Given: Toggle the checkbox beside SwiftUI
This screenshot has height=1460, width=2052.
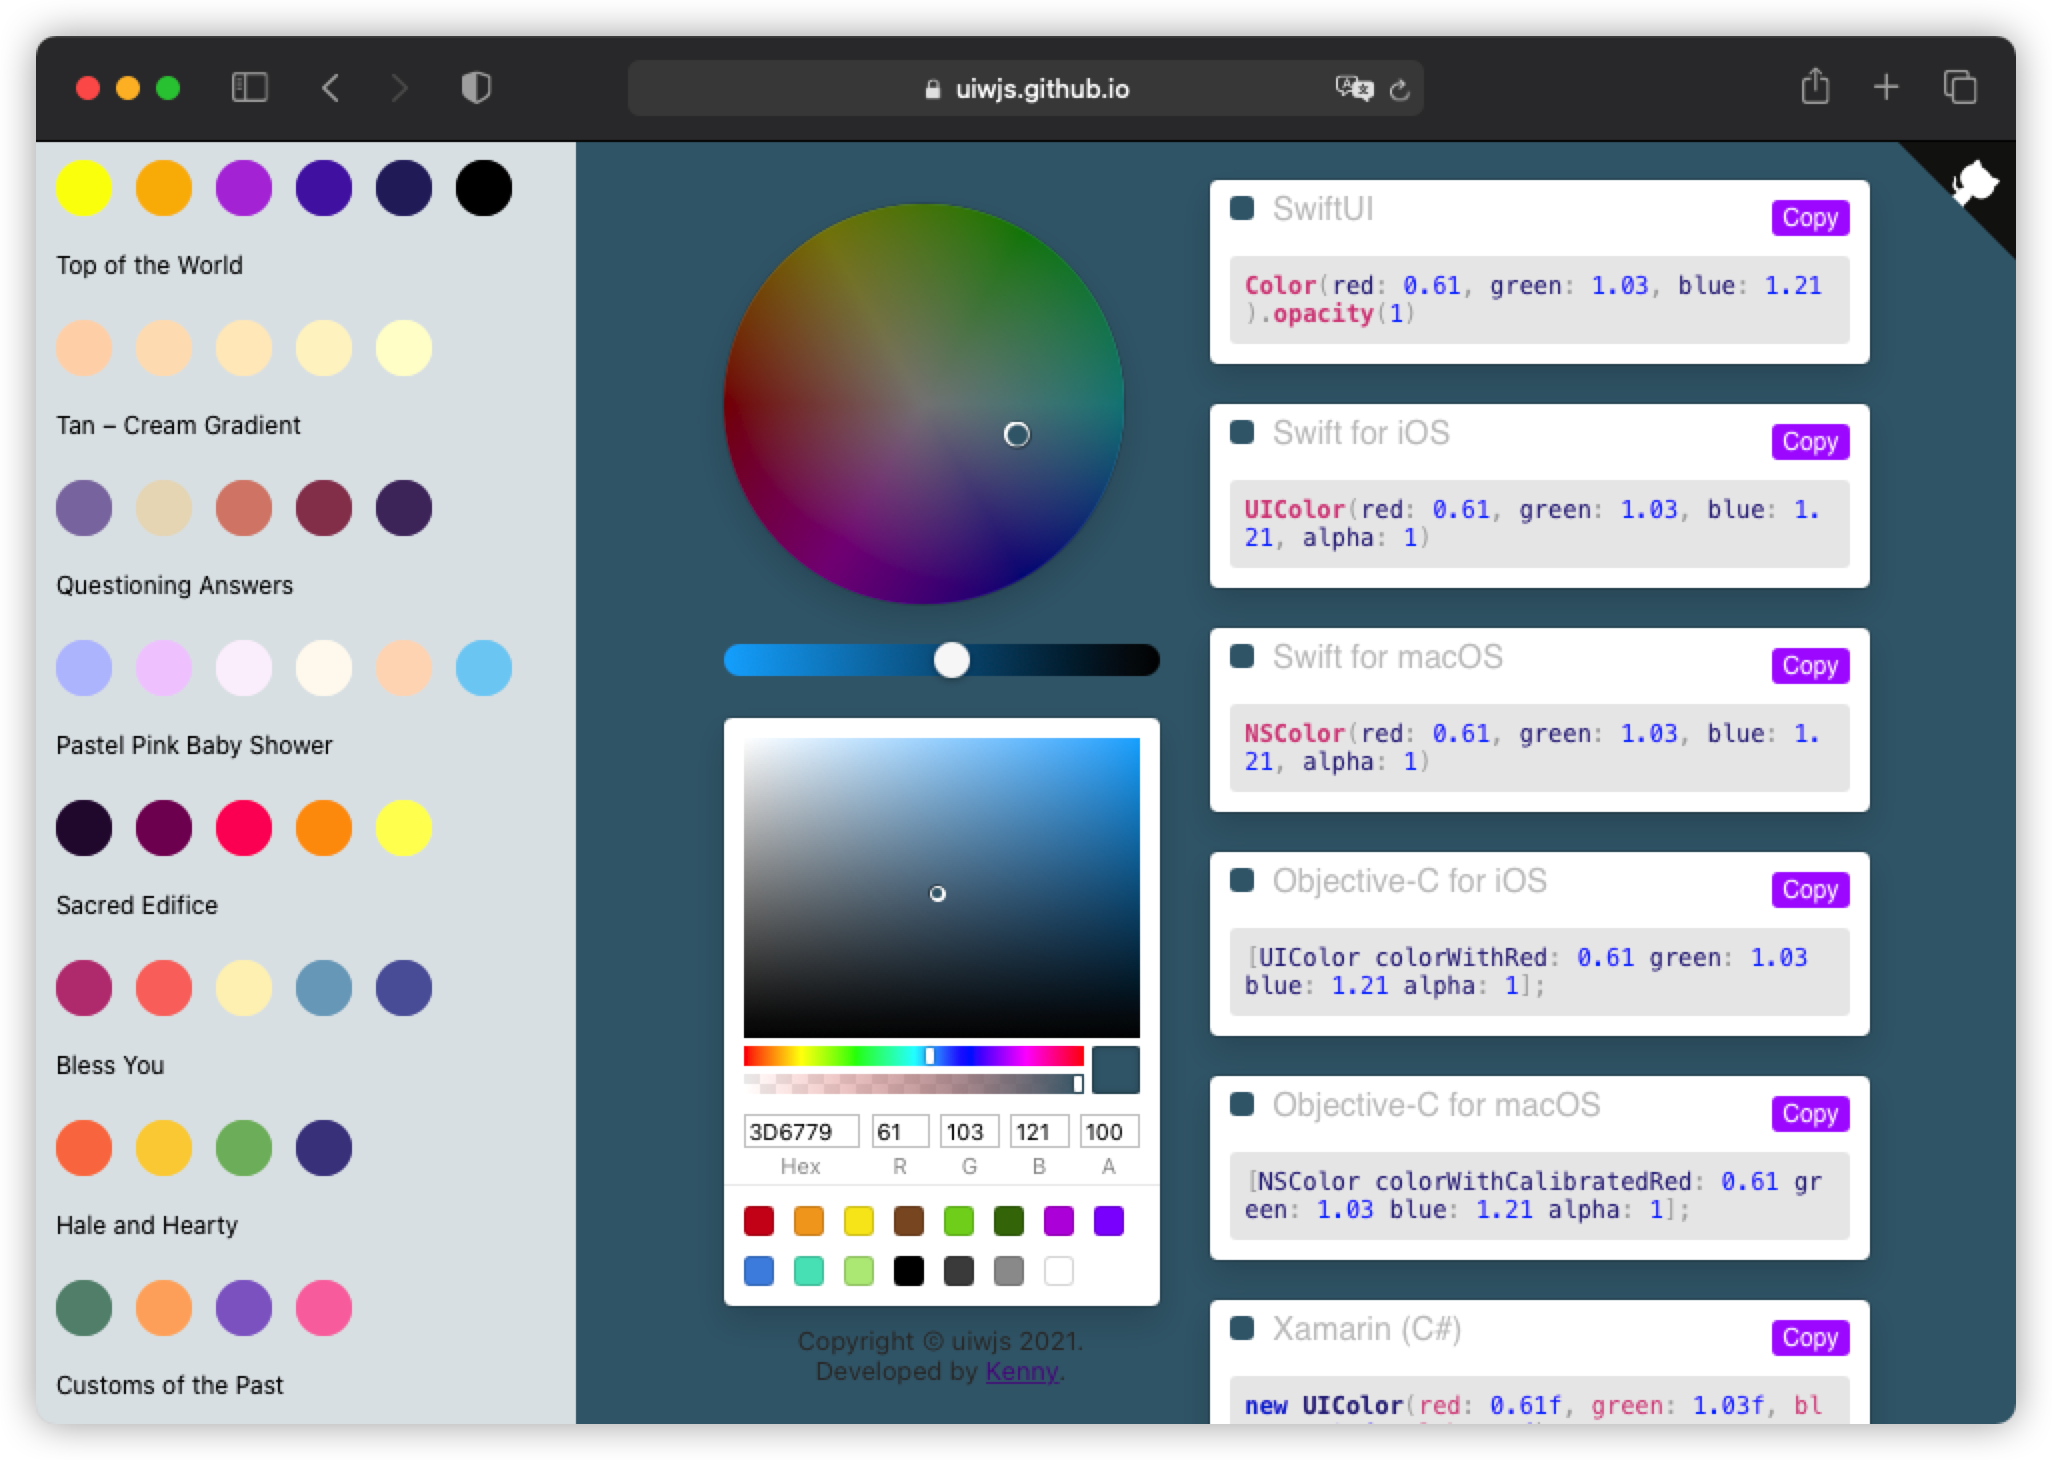Looking at the screenshot, I should (1242, 210).
